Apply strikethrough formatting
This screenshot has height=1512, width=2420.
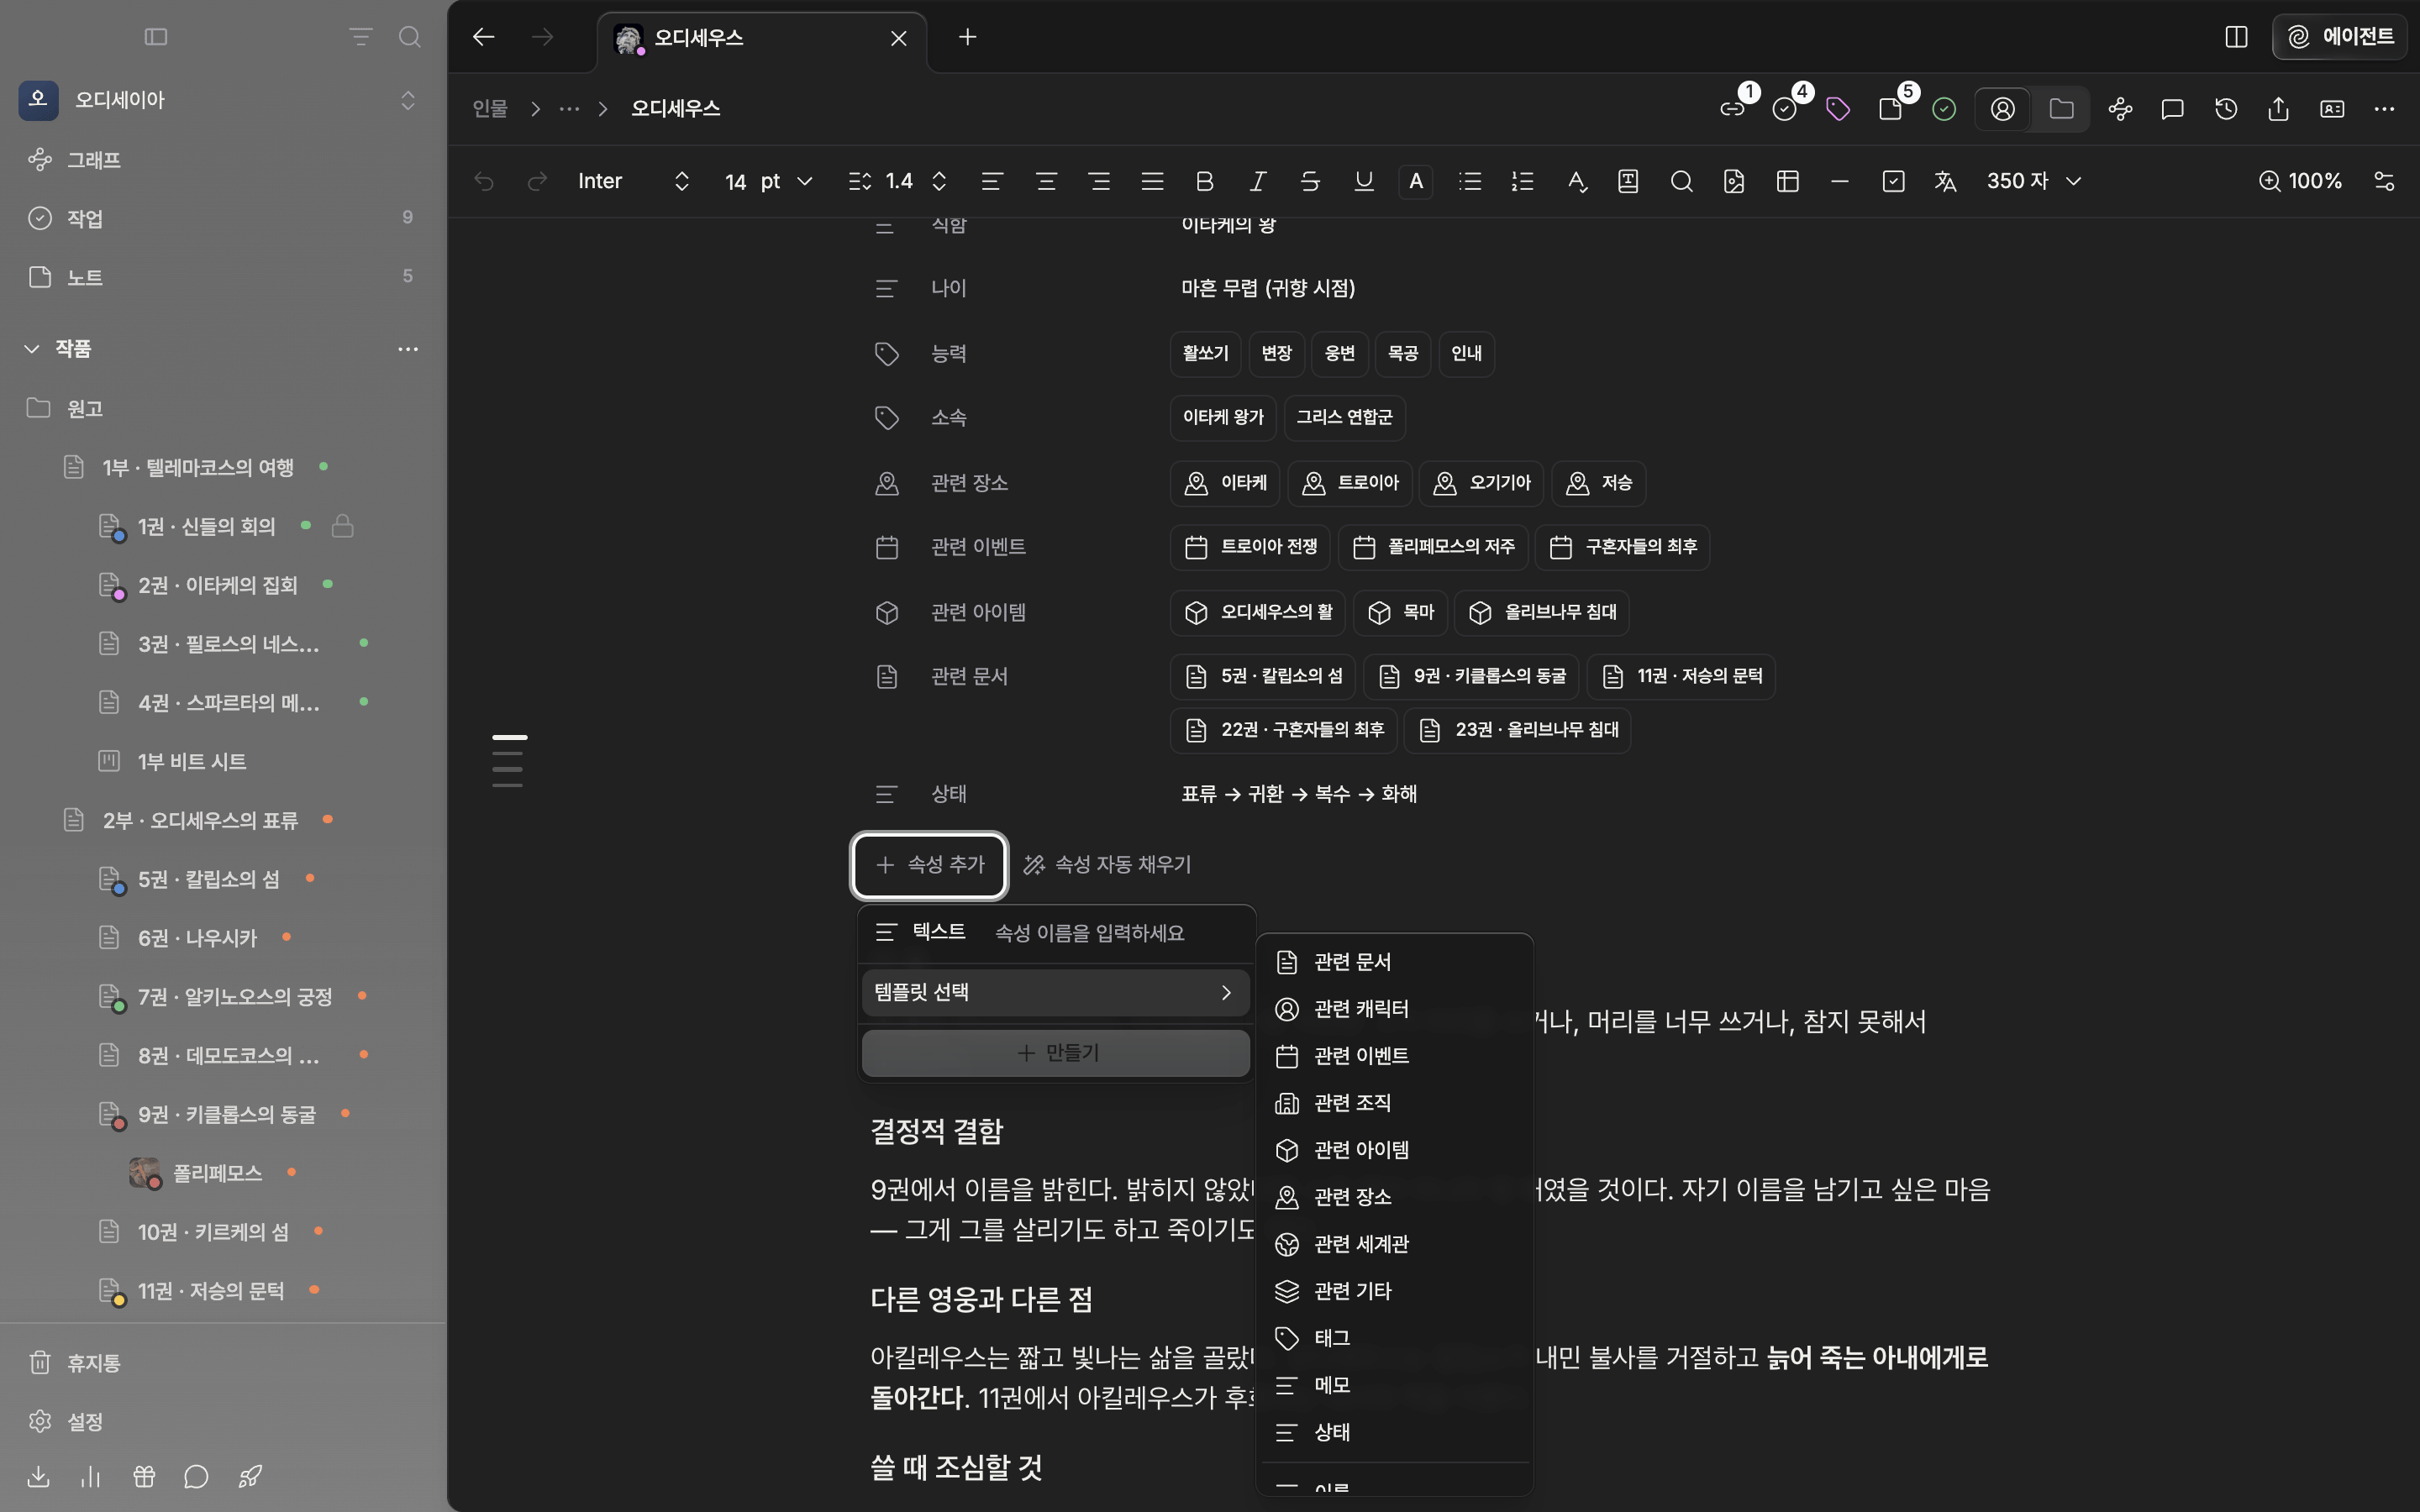tap(1310, 181)
